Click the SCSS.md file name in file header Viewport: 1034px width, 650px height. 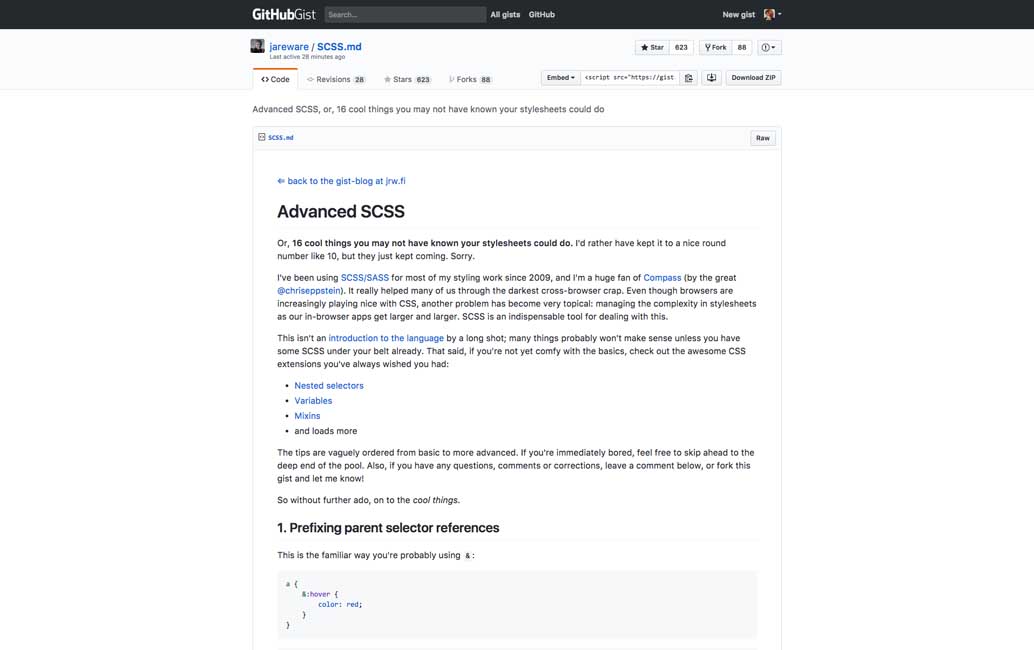281,138
